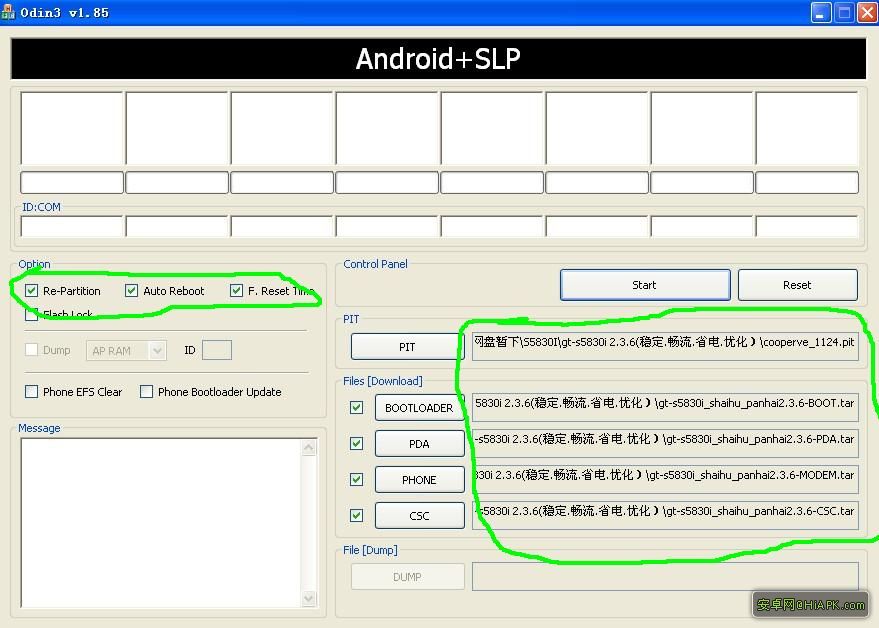Open the PIT file browser button
Screen dimensions: 879x628
[x=407, y=347]
